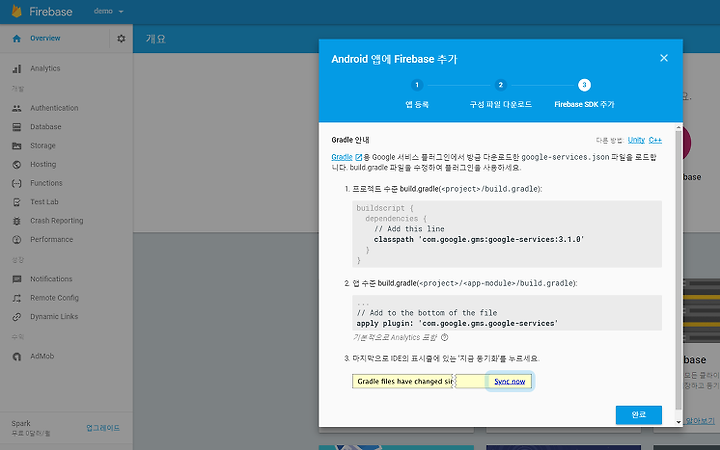
Task: Click the Analytics help question icon
Action: [x=444, y=338]
